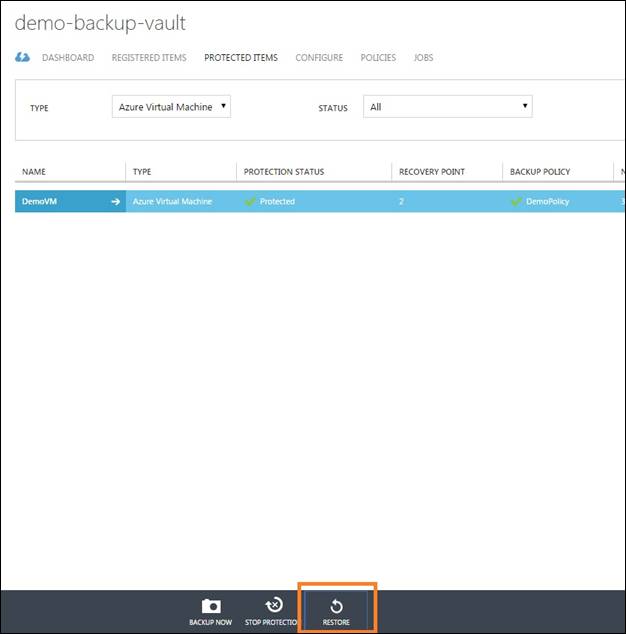Open the Type dropdown showing Azure Virtual Machine

tap(171, 107)
